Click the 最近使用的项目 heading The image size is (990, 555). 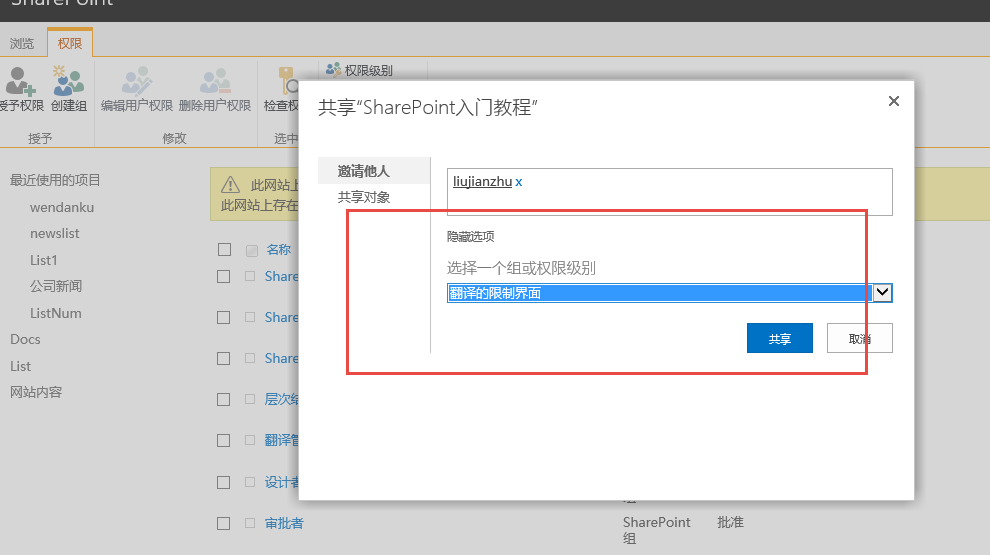click(x=55, y=180)
